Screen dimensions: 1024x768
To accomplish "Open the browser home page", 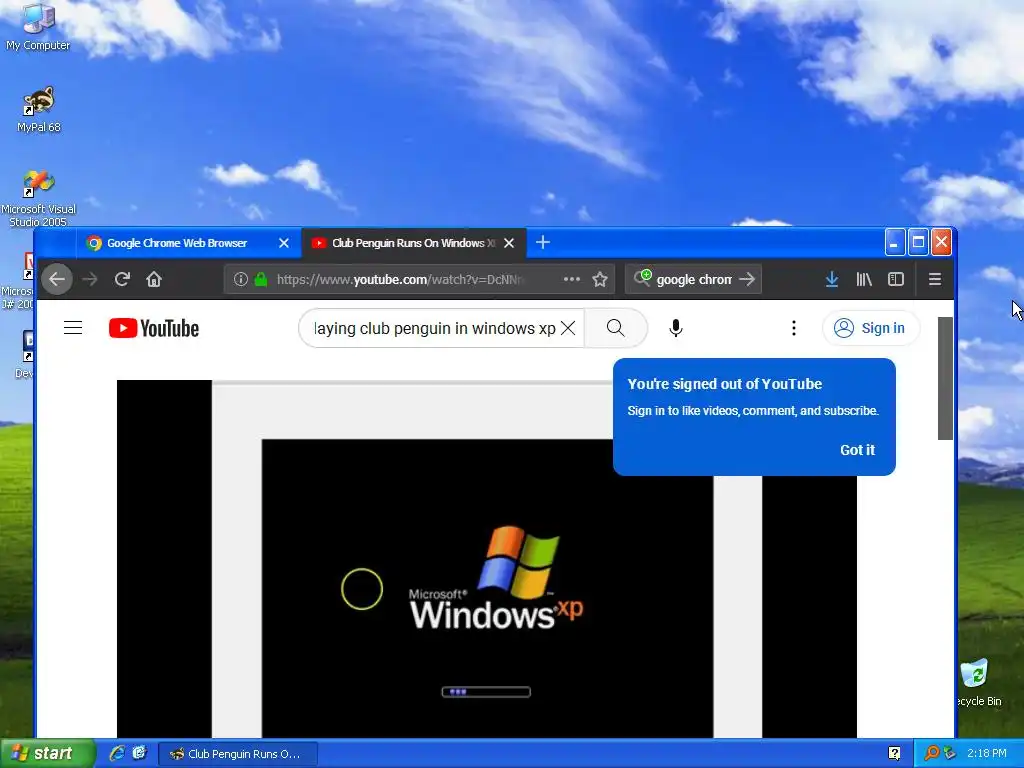I will click(154, 280).
